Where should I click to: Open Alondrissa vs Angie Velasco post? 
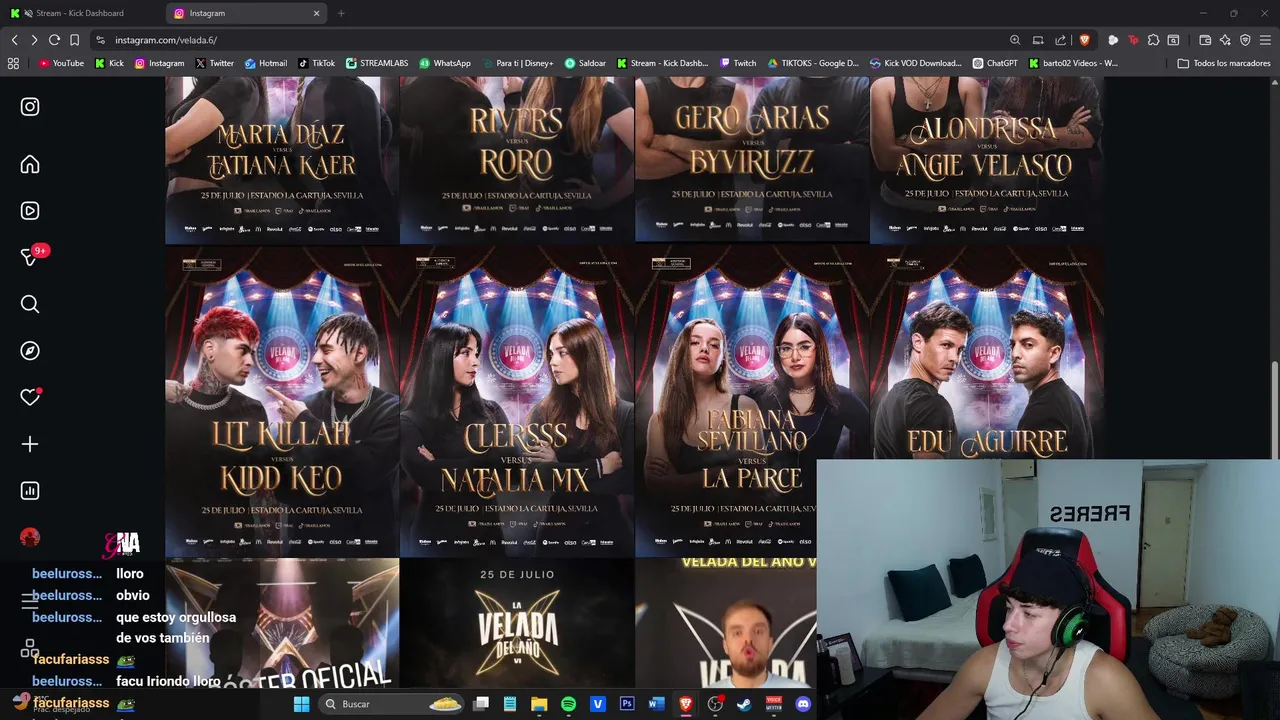tap(987, 160)
